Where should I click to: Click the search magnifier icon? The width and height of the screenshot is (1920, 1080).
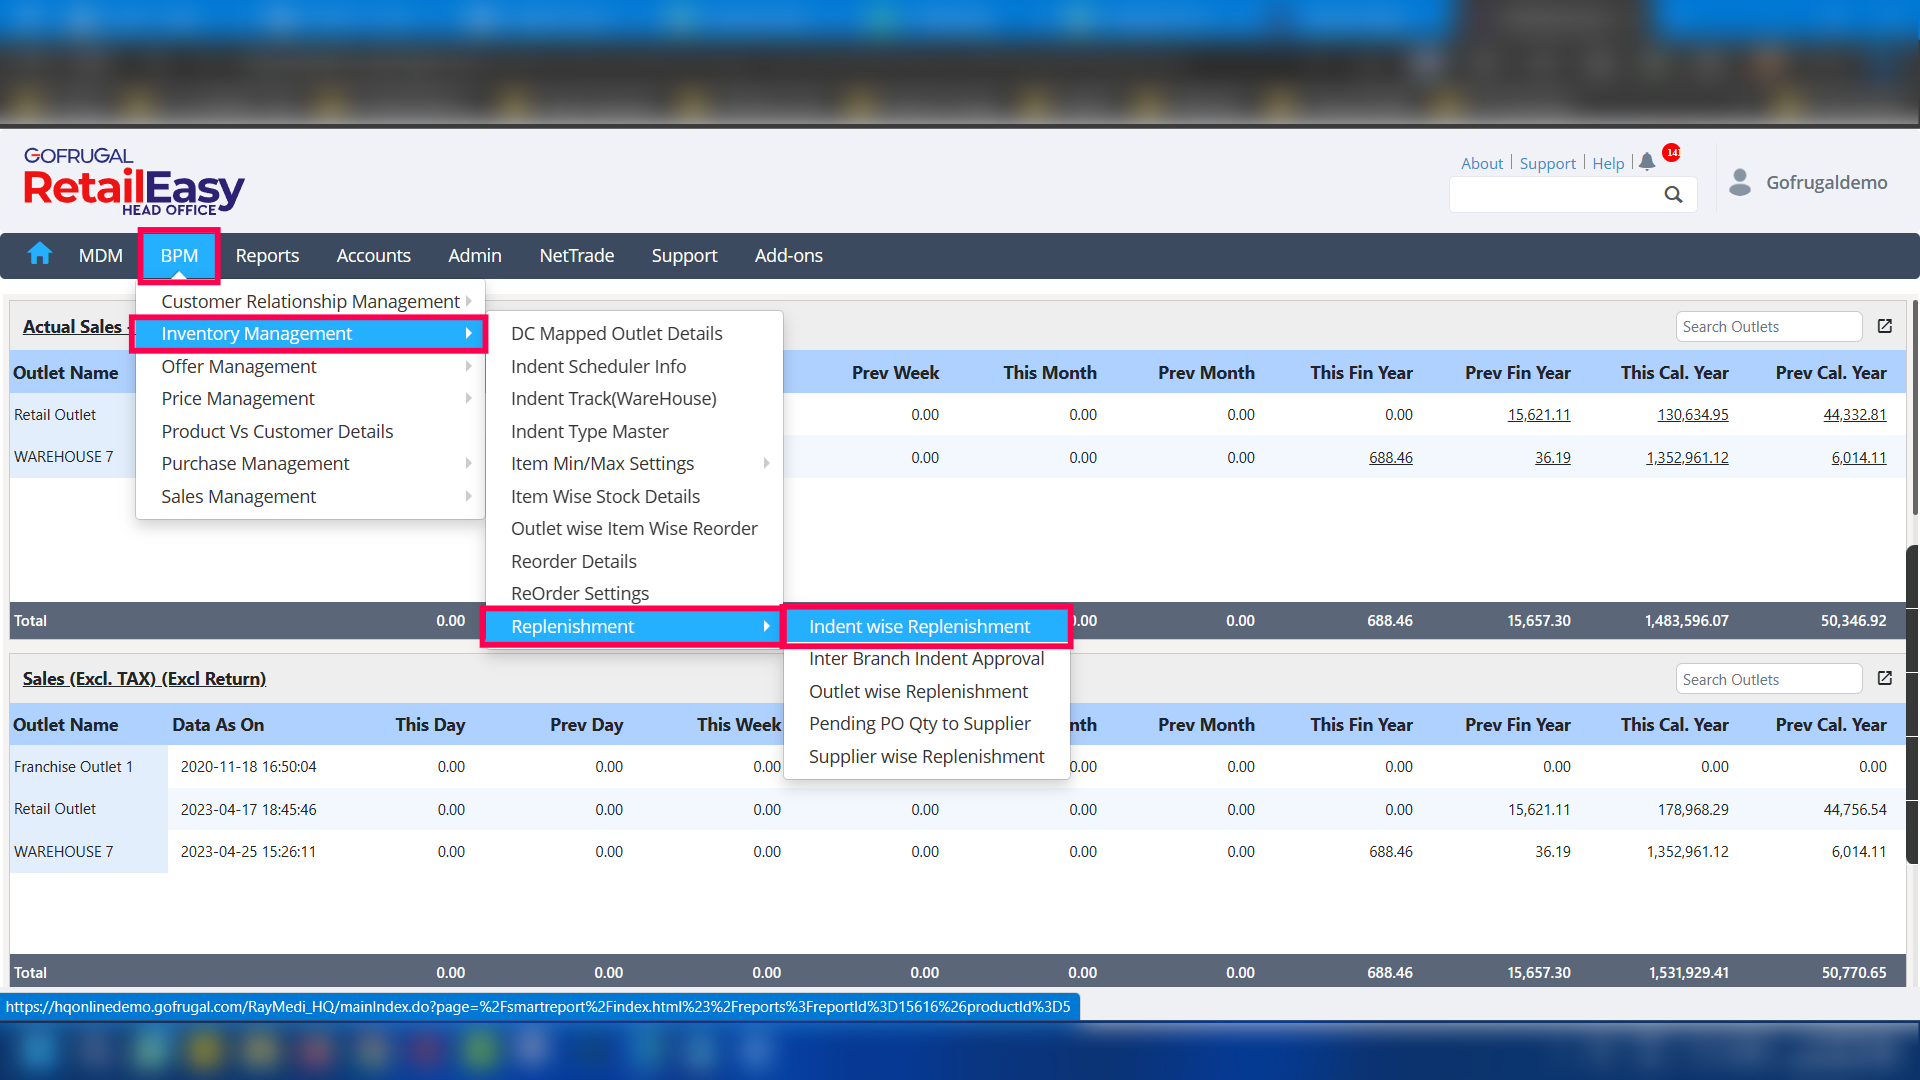tap(1673, 195)
